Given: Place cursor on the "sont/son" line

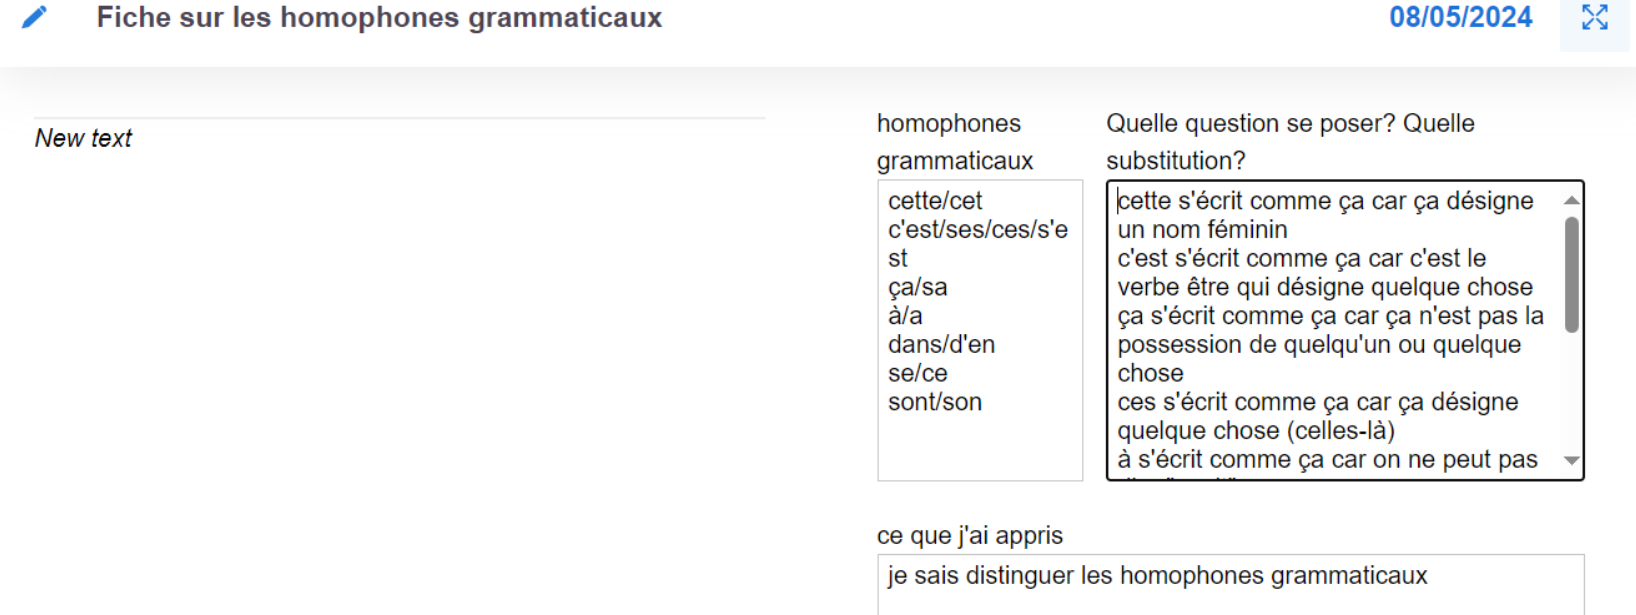Looking at the screenshot, I should (x=934, y=402).
